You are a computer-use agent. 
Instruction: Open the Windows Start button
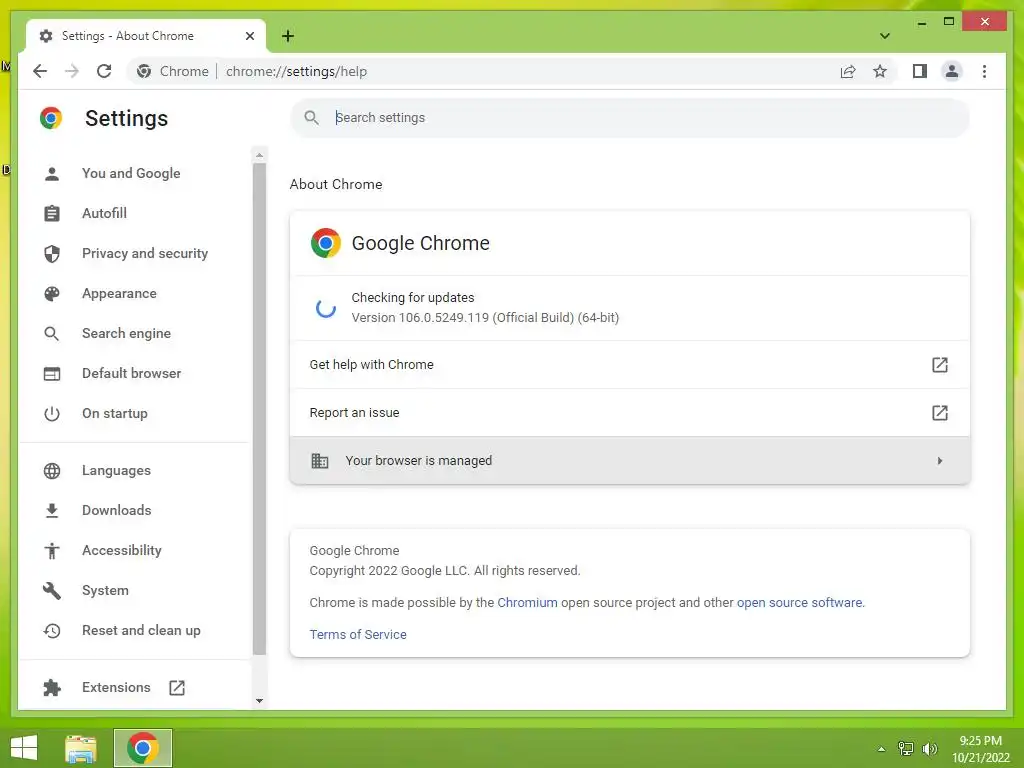pyautogui.click(x=24, y=748)
